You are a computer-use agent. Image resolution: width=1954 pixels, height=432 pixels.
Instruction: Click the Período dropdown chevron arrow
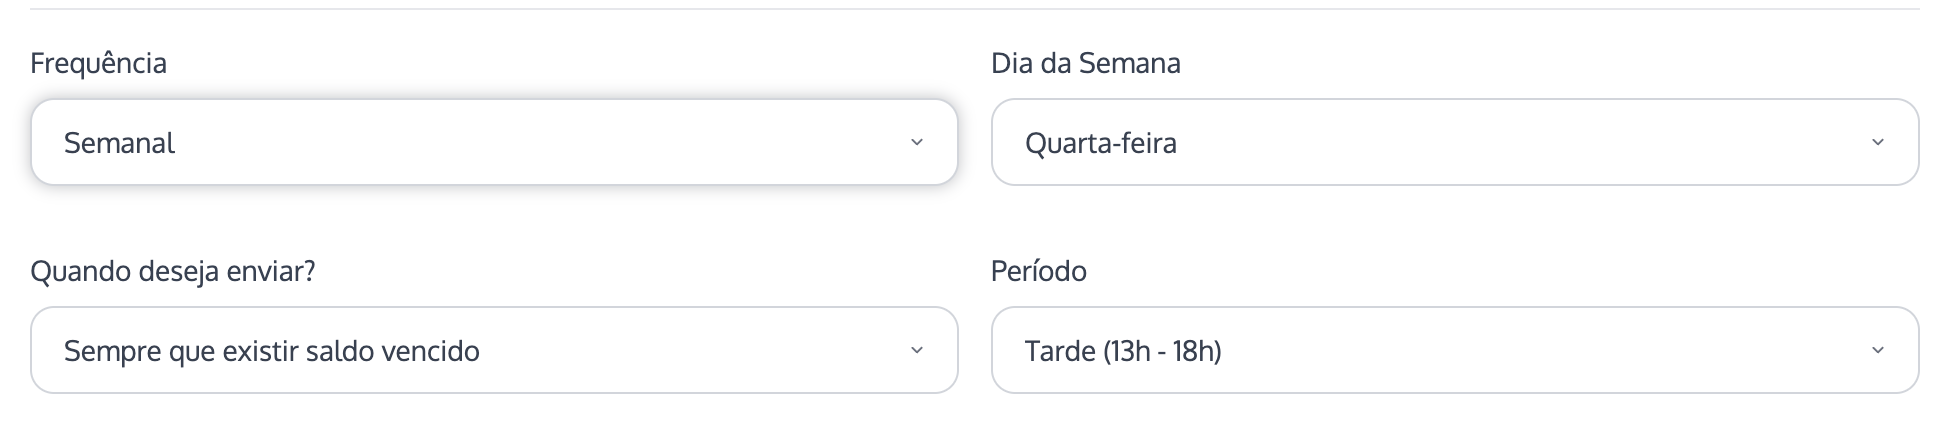tap(1877, 351)
